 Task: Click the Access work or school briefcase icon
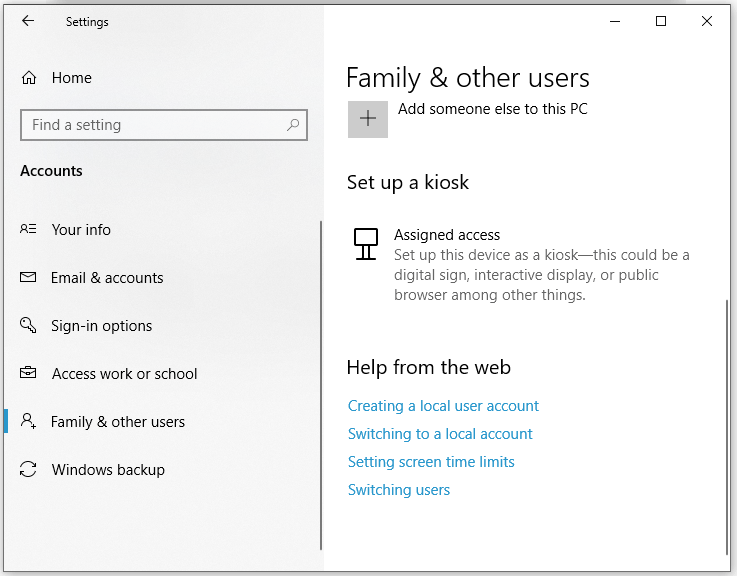click(28, 373)
